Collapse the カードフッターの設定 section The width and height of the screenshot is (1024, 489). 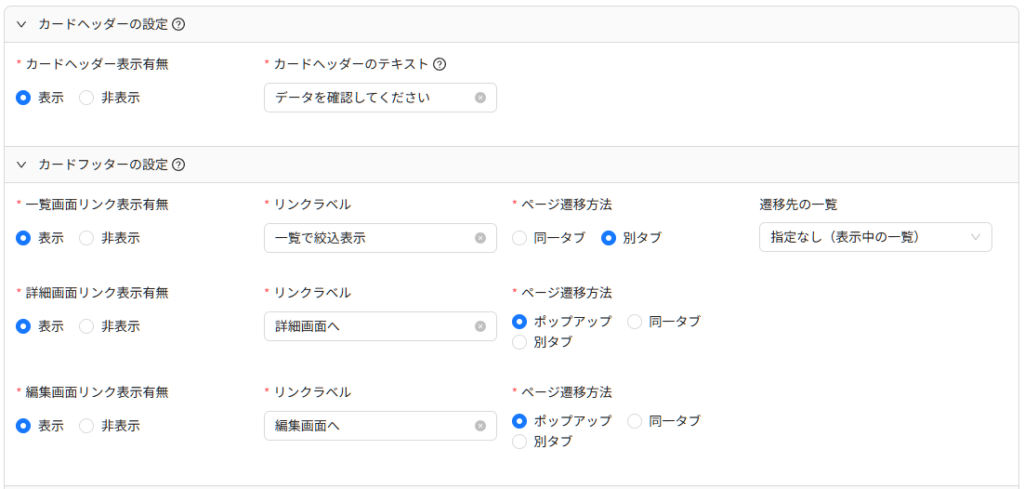[22, 165]
